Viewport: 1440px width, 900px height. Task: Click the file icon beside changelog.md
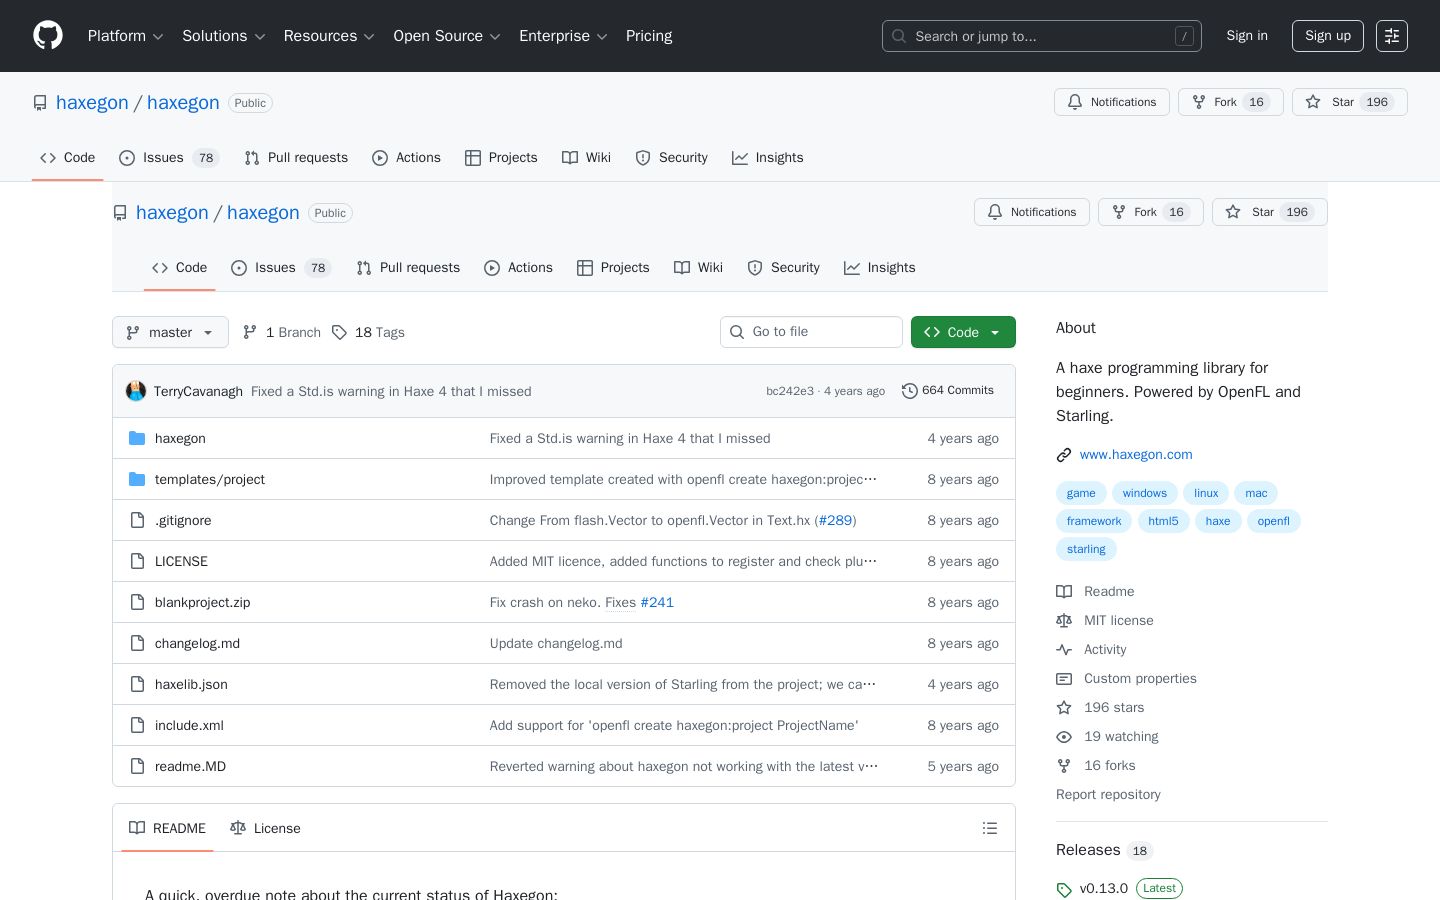137,643
